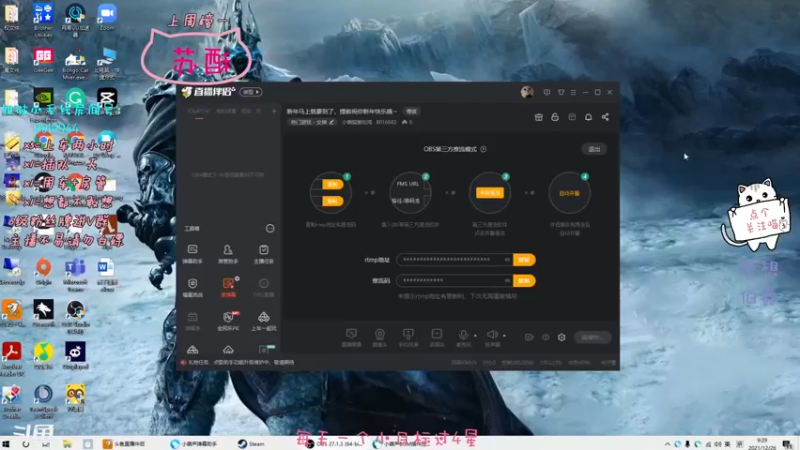Open File Explorer from the taskbar
800x450 pixels.
point(67,444)
